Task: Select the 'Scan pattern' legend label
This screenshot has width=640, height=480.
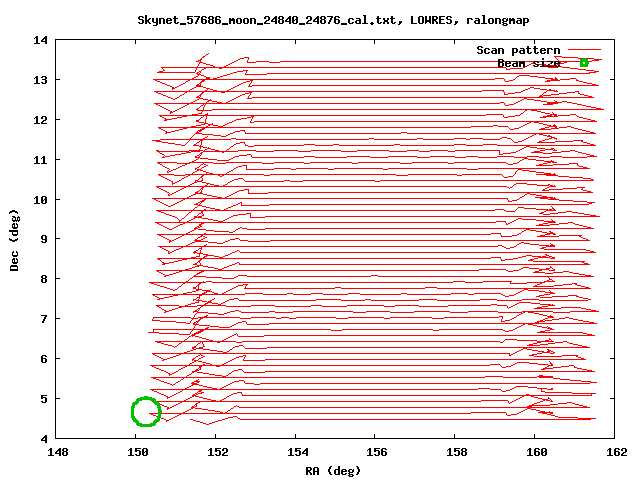Action: click(518, 50)
